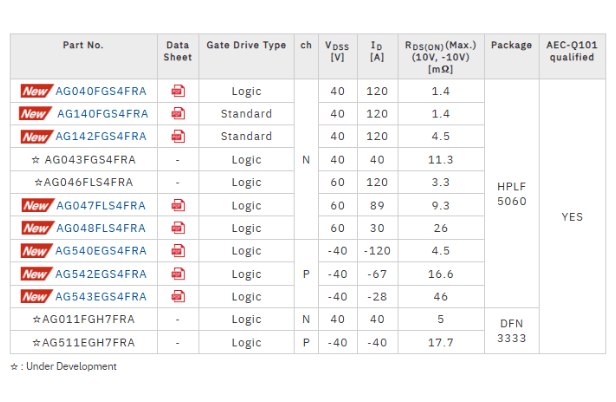This screenshot has height=402, width=616.
Task: Open the AG543EGS4FRA product link
Action: pyautogui.click(x=101, y=297)
